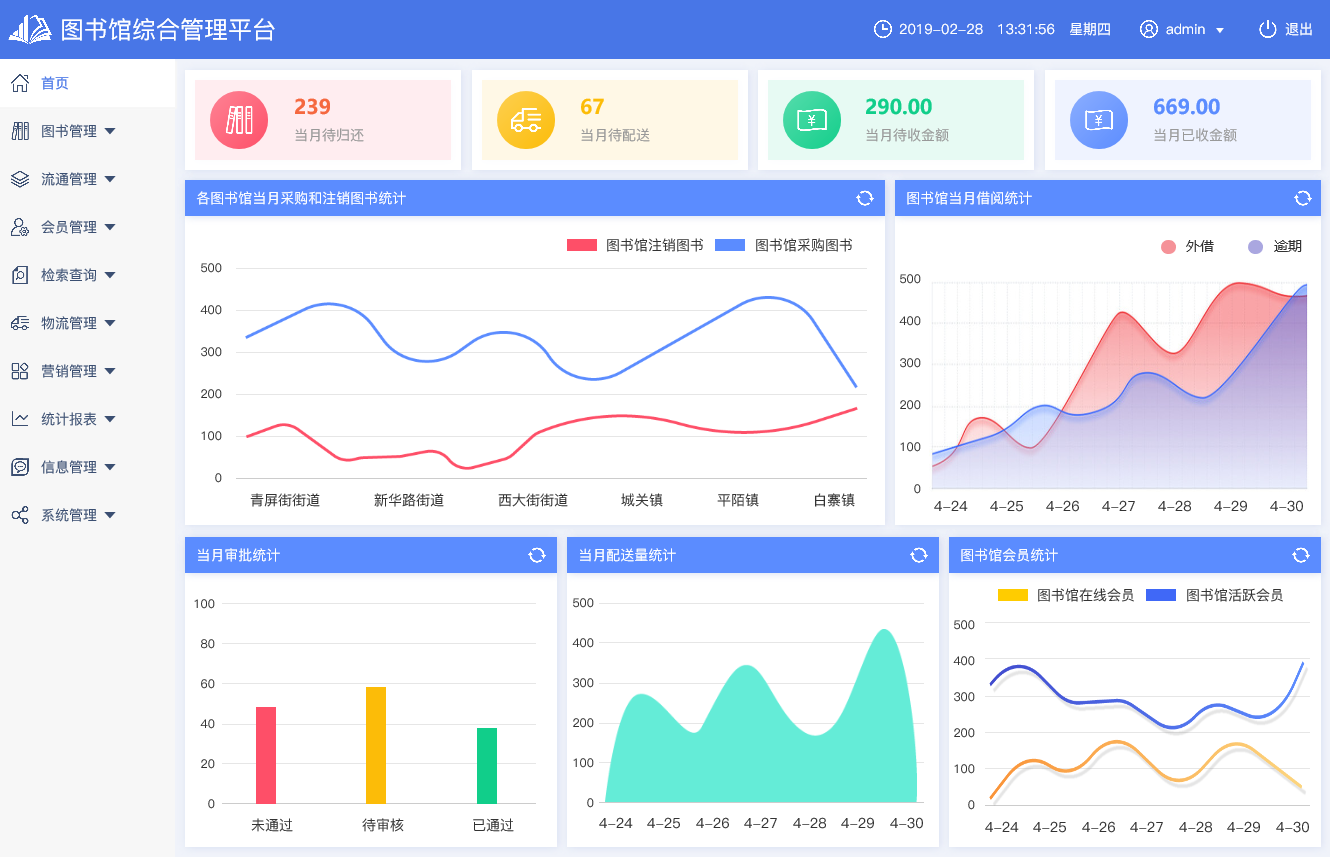
Task: Refresh the 图书馆当月借阅统计 chart
Action: 1302,198
